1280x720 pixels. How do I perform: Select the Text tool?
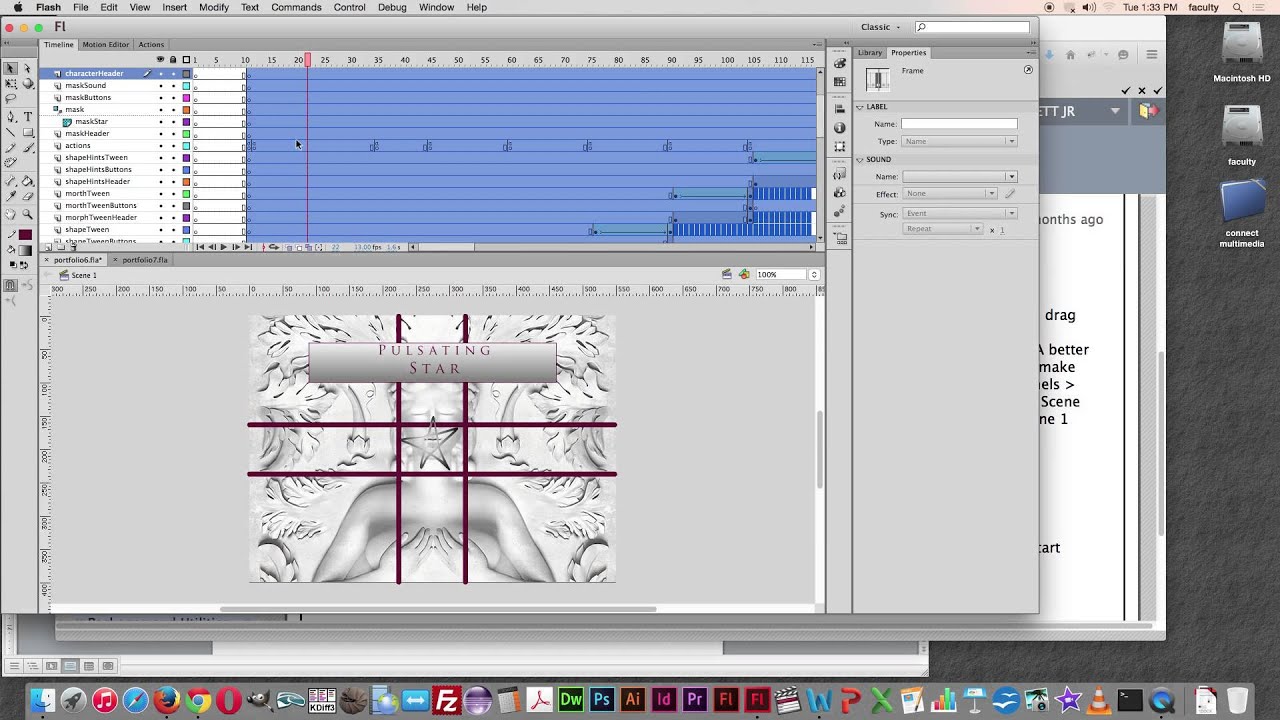tap(27, 117)
